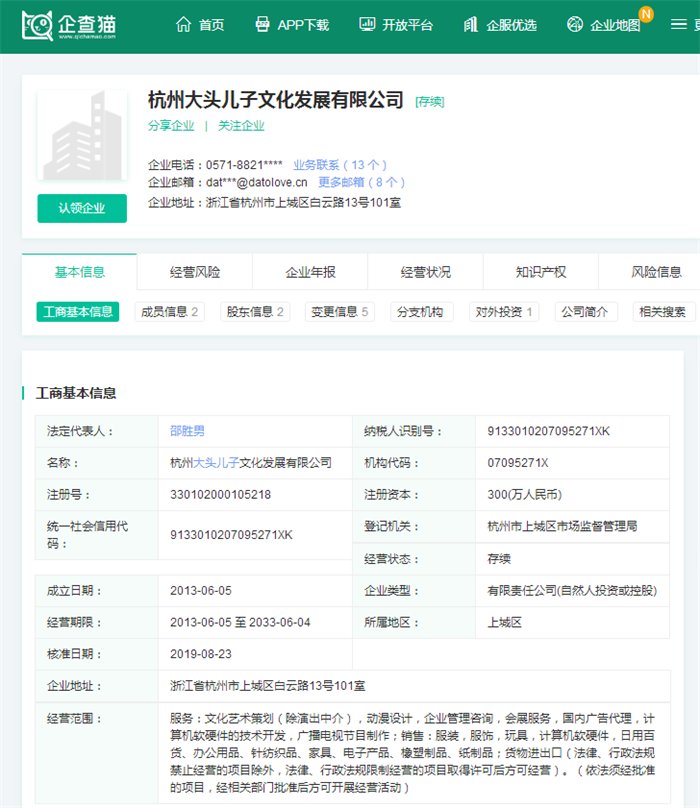This screenshot has width=700, height=808.
Task: Select the 股东信息 sub-tab
Action: click(255, 312)
